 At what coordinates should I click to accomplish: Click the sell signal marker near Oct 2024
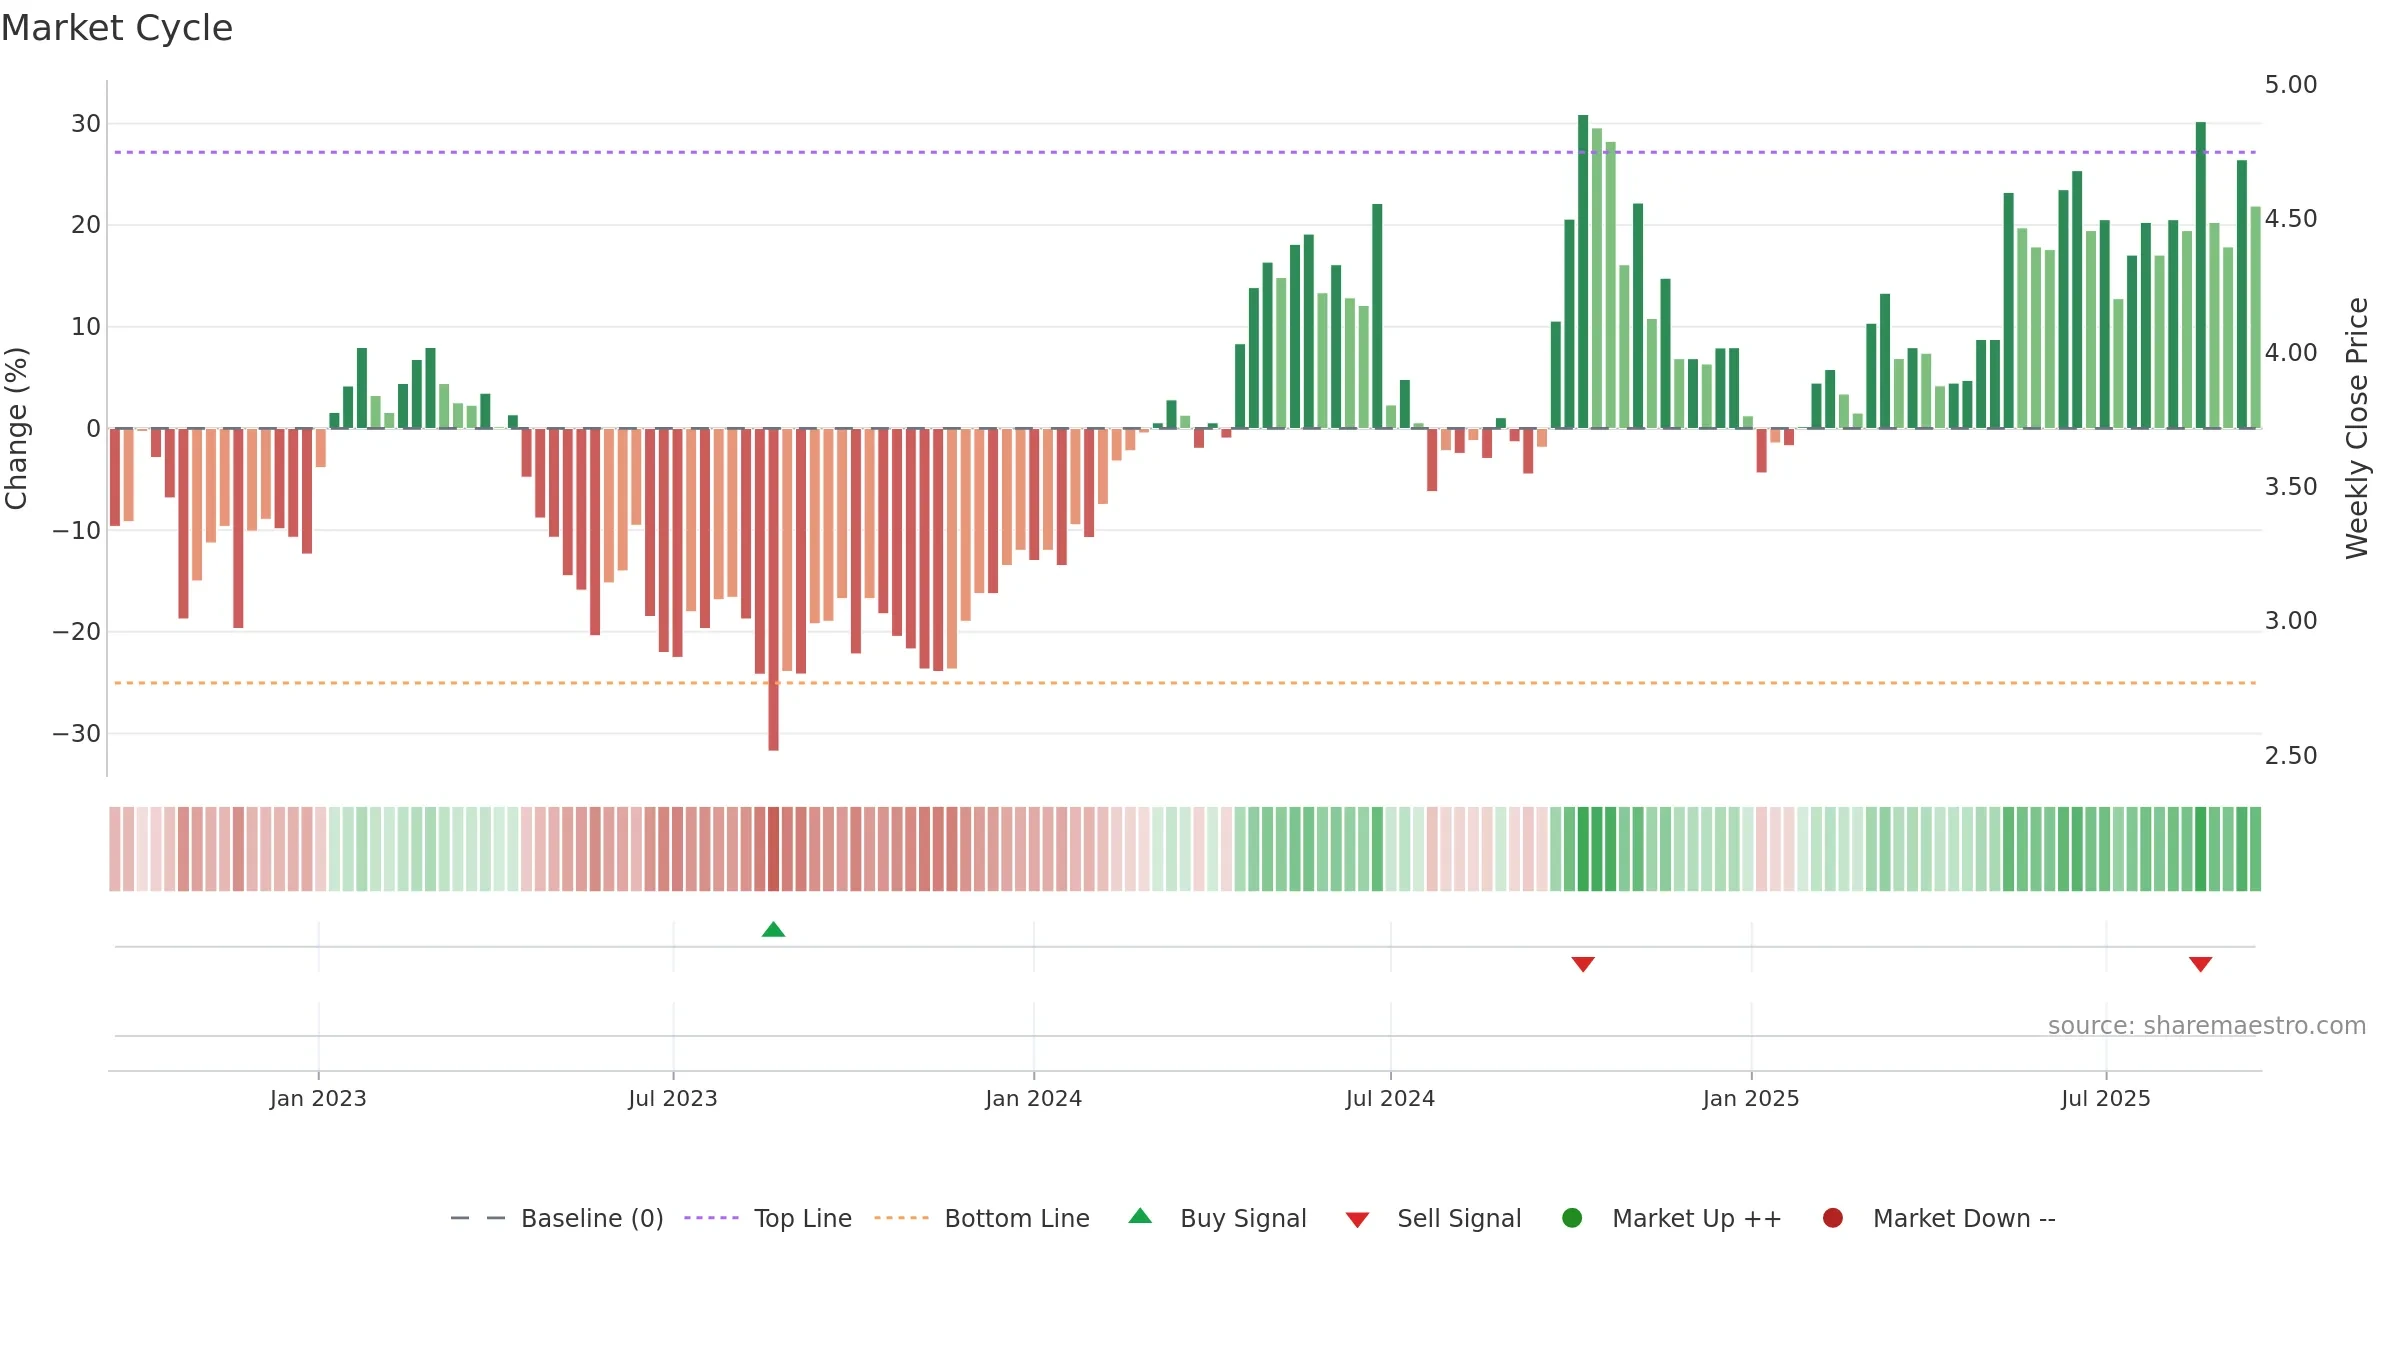[1583, 964]
